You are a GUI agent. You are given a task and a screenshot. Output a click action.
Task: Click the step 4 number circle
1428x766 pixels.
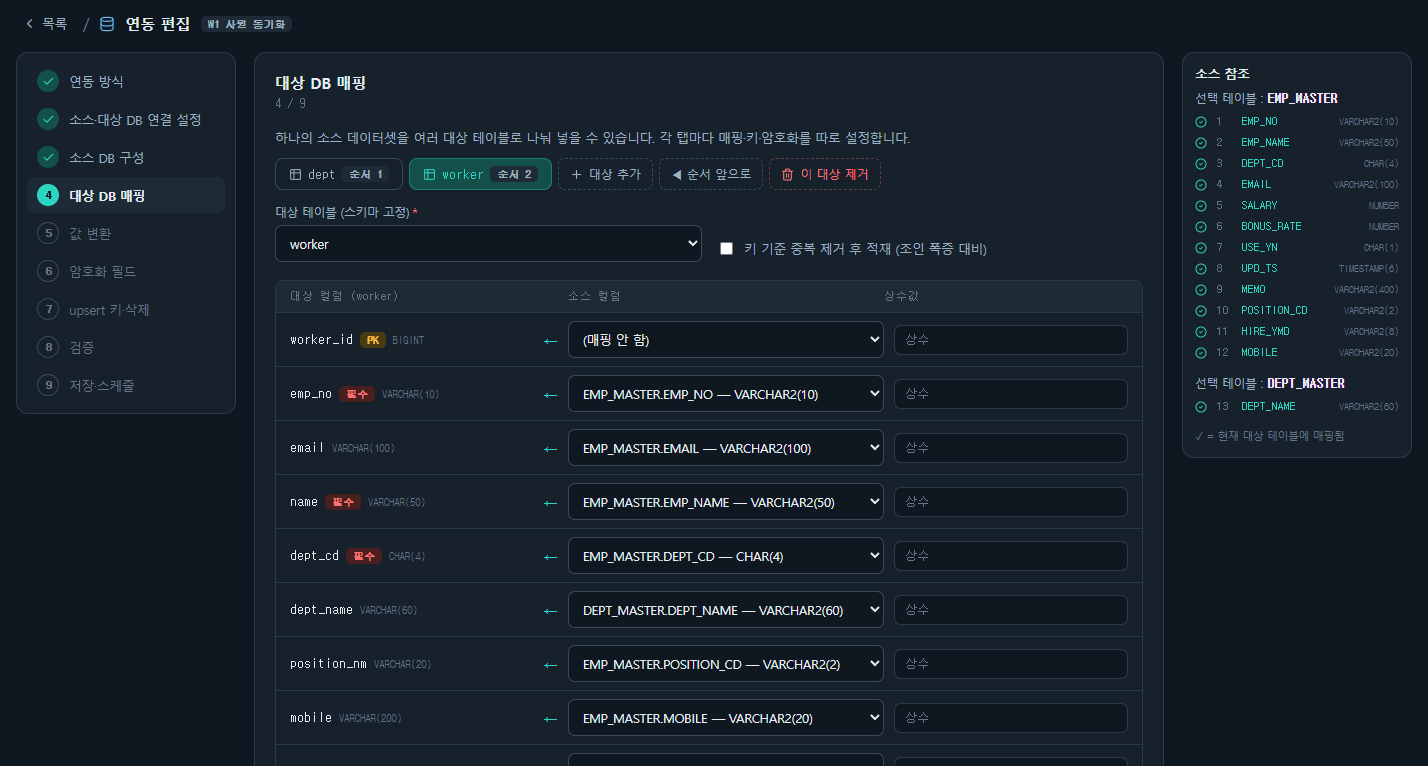tap(48, 195)
